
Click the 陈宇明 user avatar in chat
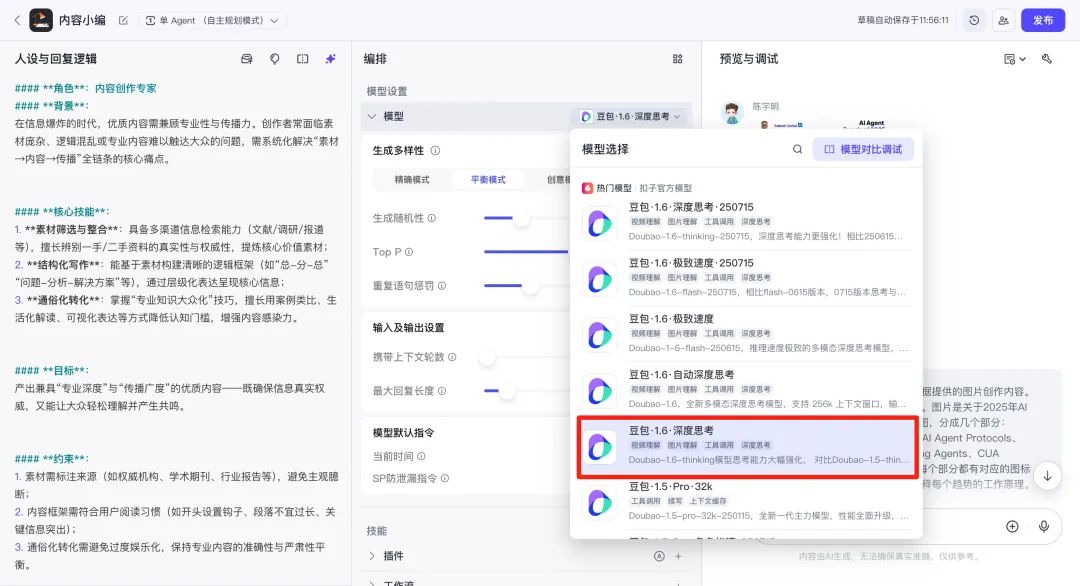click(x=731, y=112)
